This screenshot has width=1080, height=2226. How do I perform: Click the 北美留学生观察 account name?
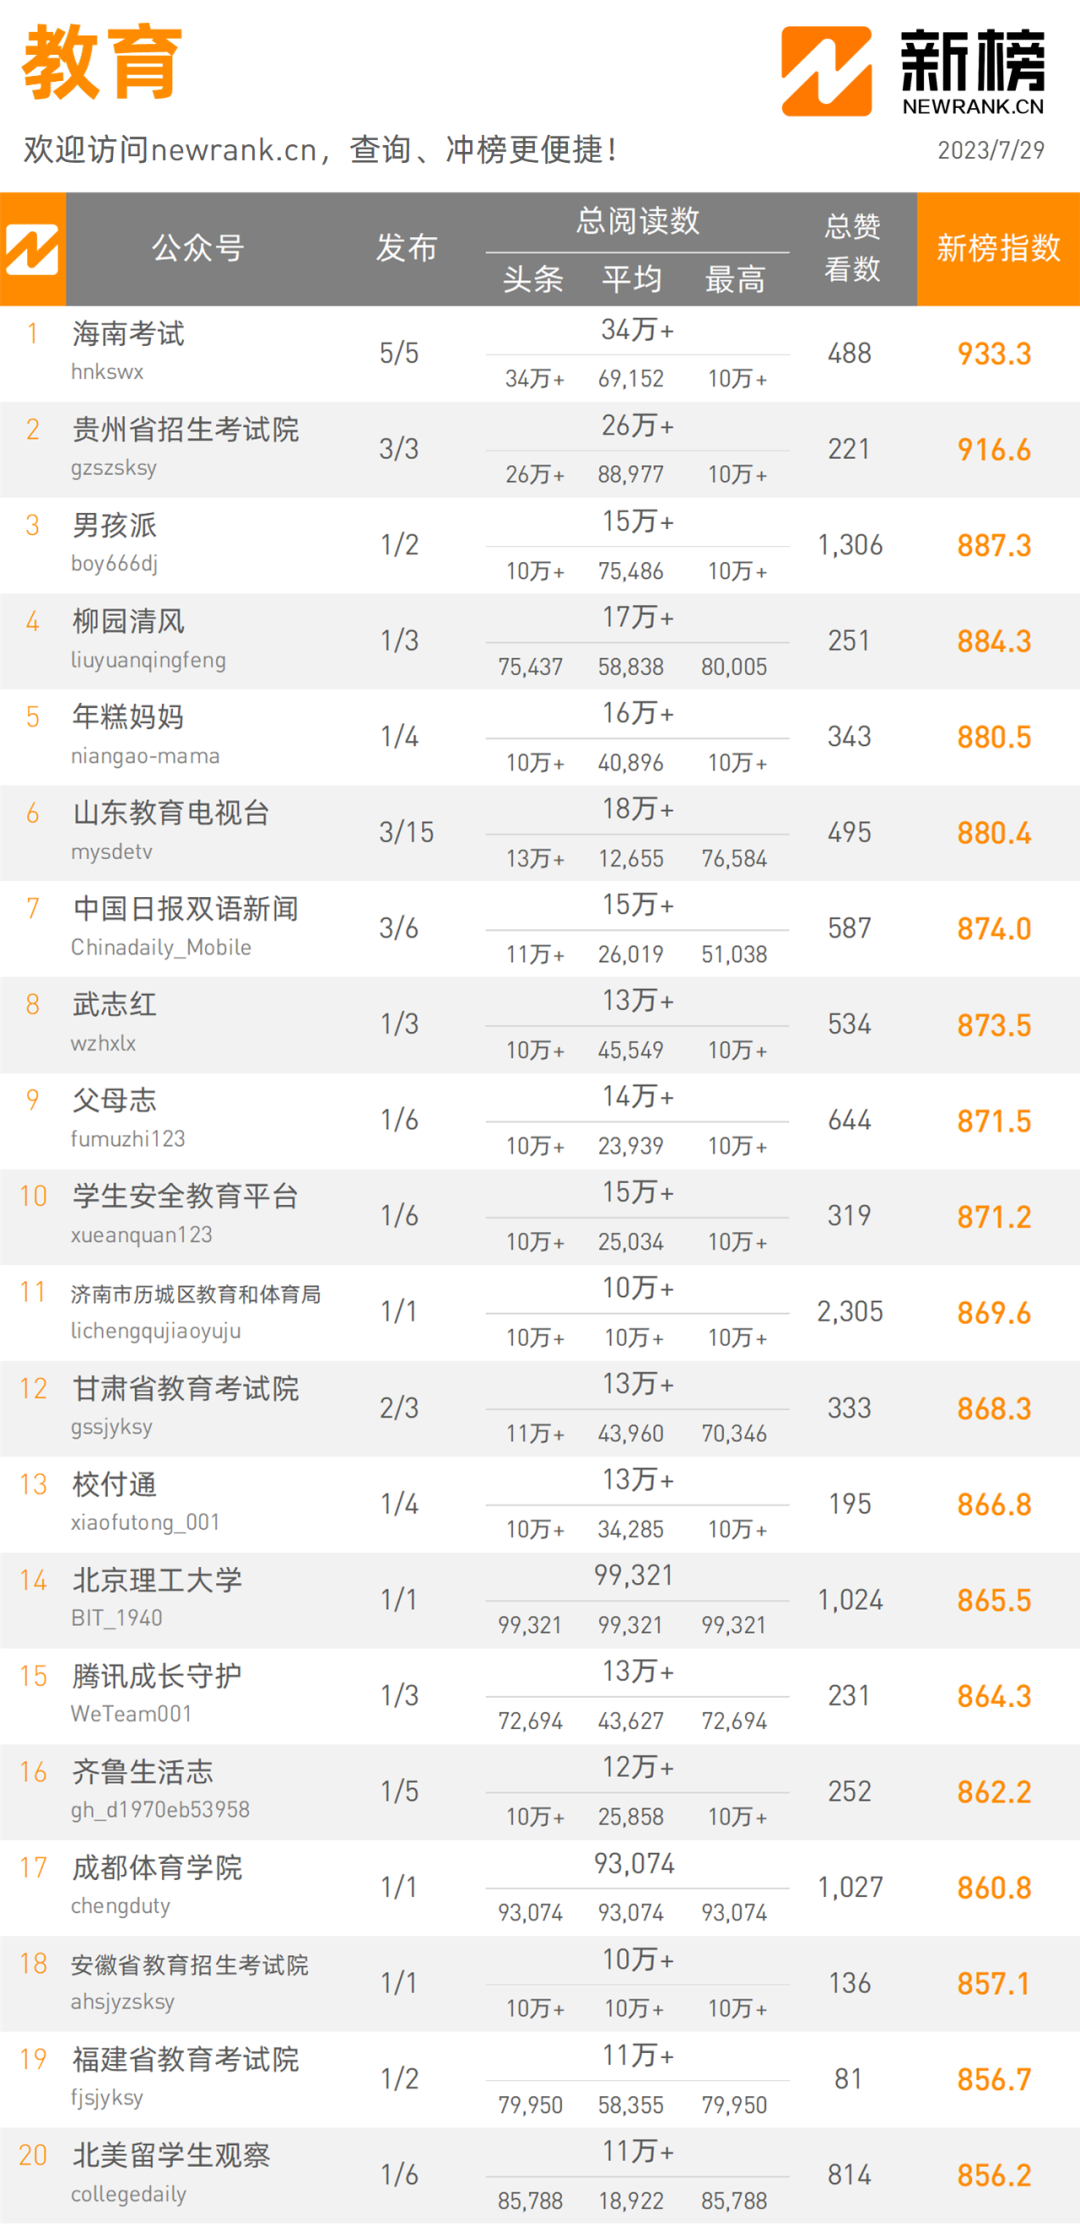pyautogui.click(x=171, y=2155)
